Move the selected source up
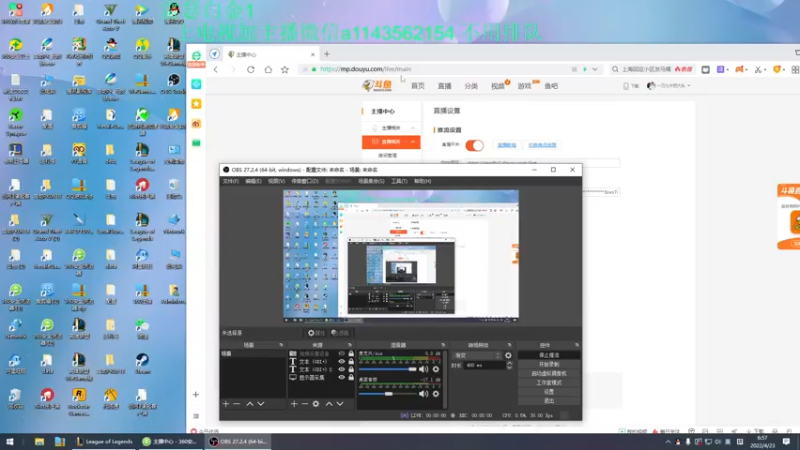 pos(329,404)
